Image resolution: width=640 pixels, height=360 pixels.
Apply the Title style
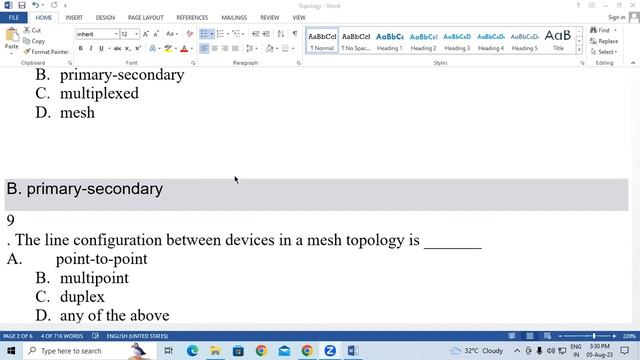[x=558, y=41]
